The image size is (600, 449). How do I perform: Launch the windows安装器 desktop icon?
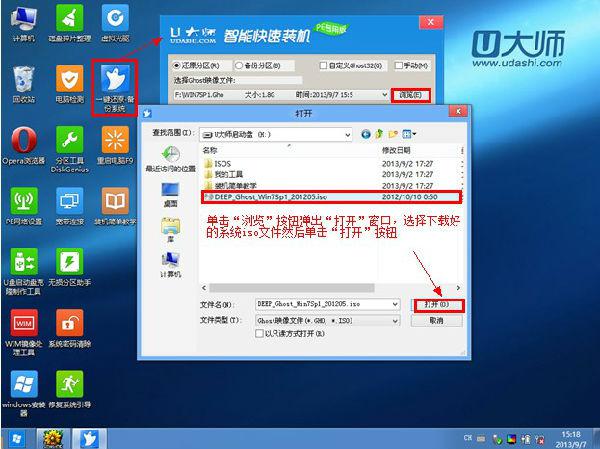pyautogui.click(x=24, y=393)
